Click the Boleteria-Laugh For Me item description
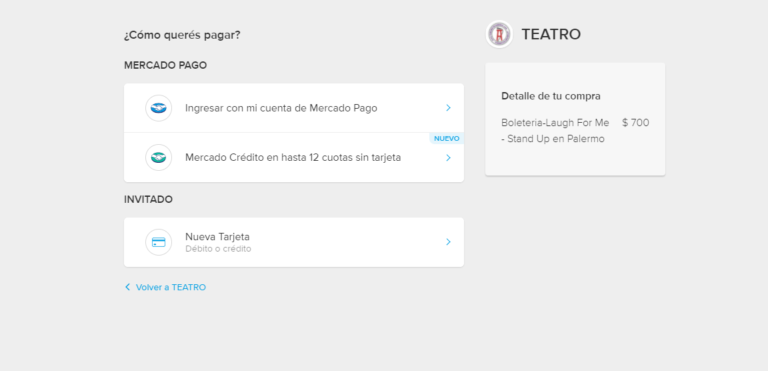The image size is (768, 371). click(x=555, y=131)
